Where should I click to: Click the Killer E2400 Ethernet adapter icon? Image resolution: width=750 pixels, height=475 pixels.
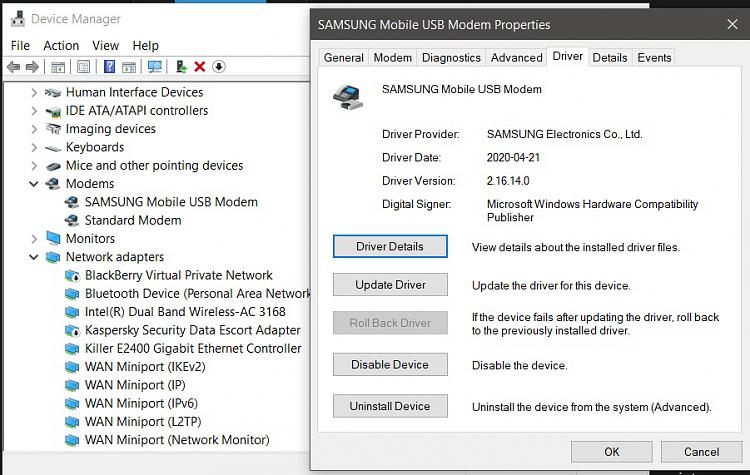[x=72, y=349]
